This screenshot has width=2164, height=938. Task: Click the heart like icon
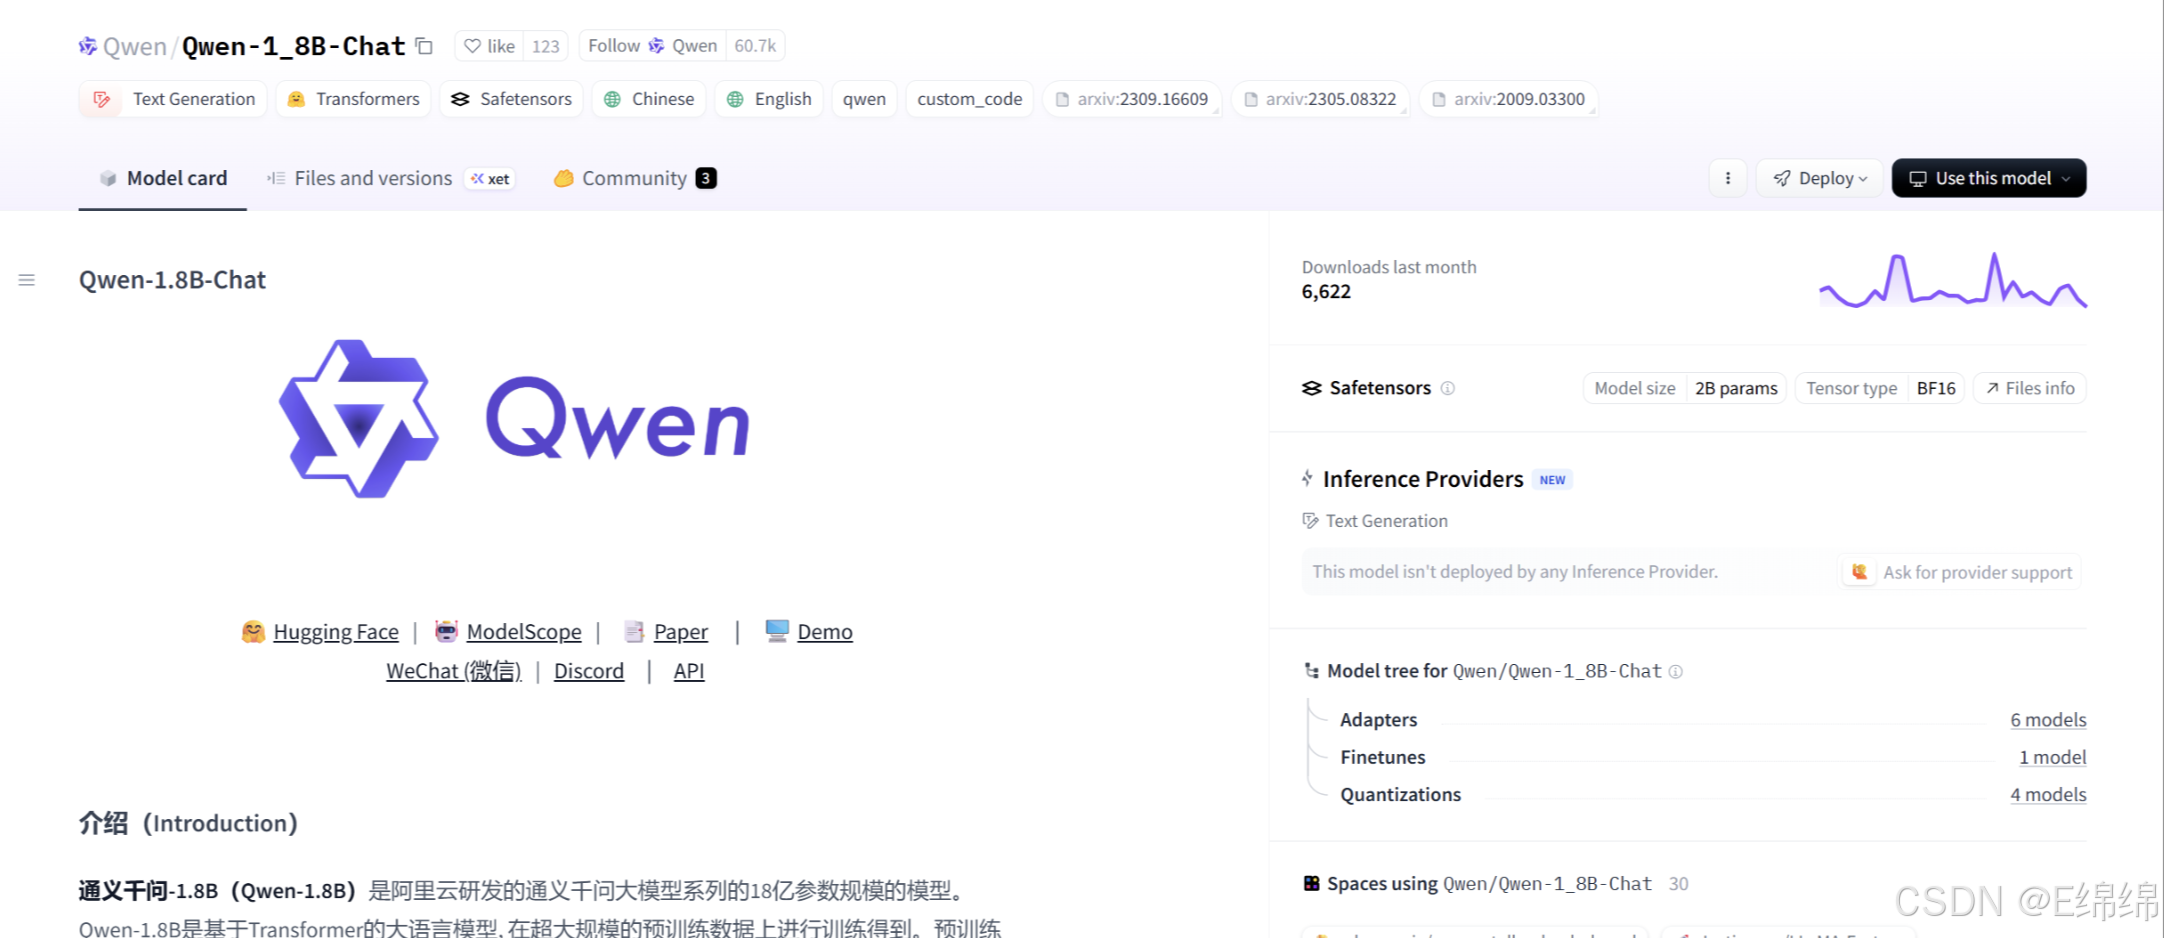coord(472,46)
